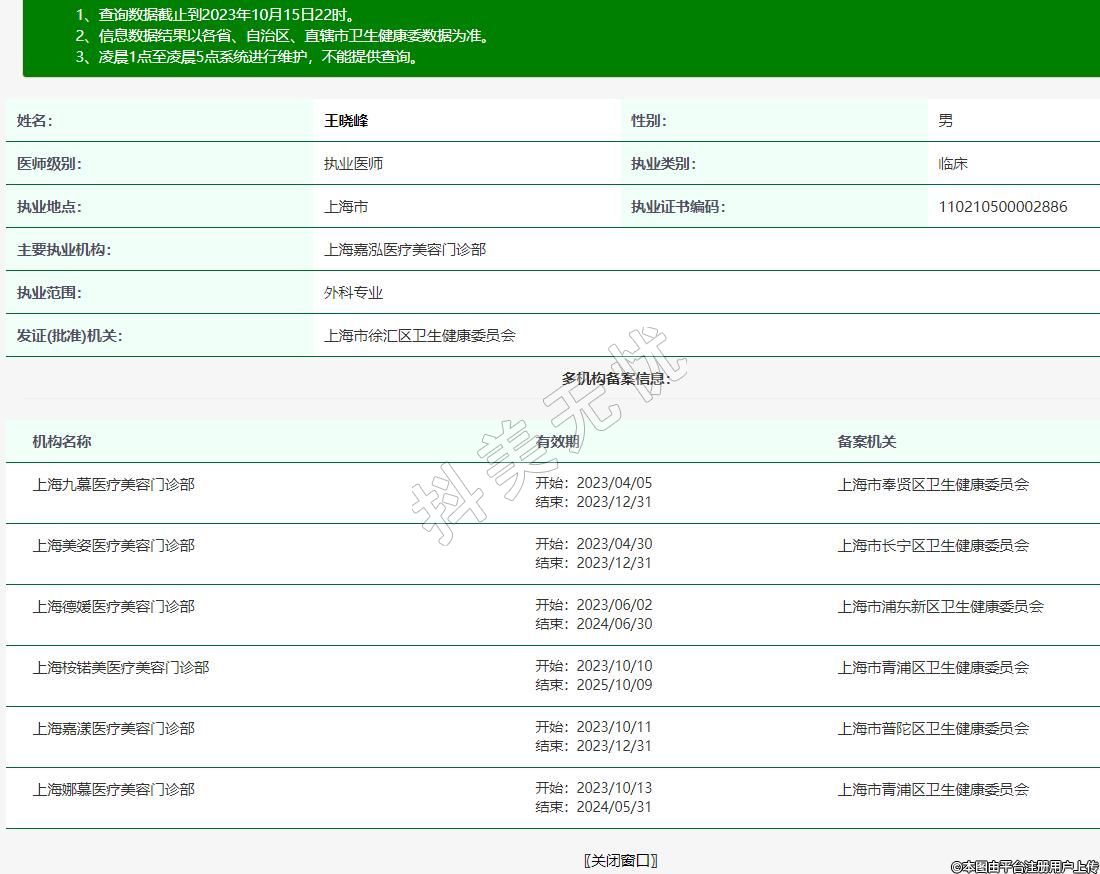Image resolution: width=1100 pixels, height=874 pixels.
Task: Select the 有效期 column header
Action: (557, 442)
